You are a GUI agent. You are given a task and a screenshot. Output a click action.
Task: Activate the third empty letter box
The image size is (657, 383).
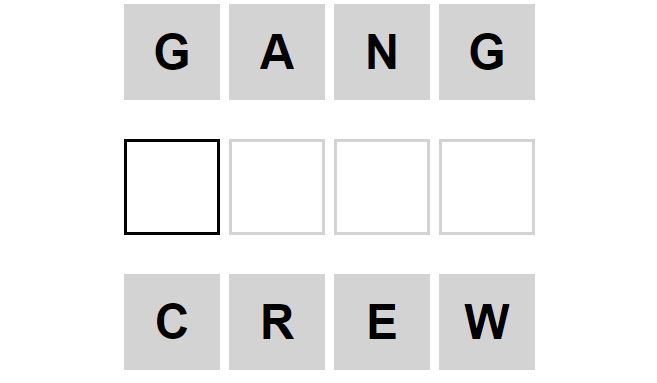(x=382, y=187)
